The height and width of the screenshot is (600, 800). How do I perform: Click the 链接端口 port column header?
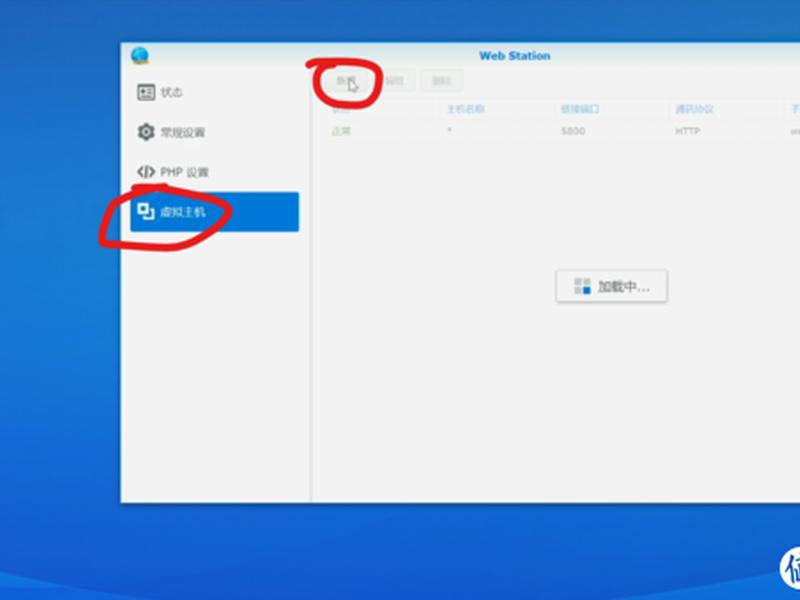580,109
